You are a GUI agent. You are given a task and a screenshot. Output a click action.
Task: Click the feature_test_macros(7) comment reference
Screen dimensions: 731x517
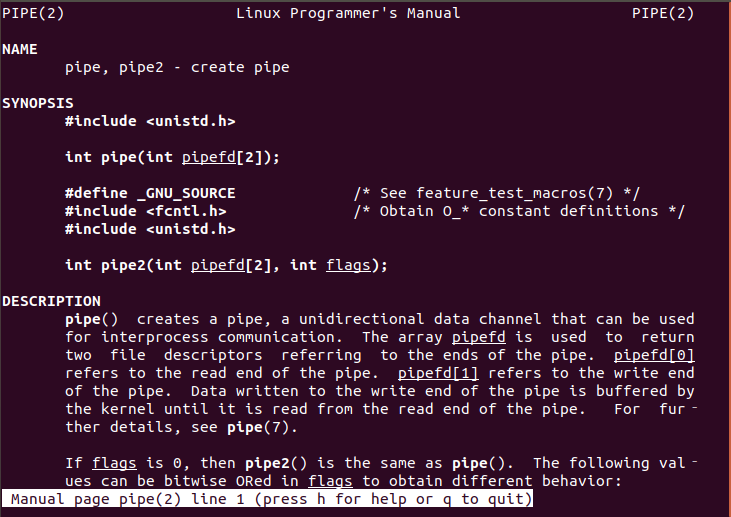(514, 193)
